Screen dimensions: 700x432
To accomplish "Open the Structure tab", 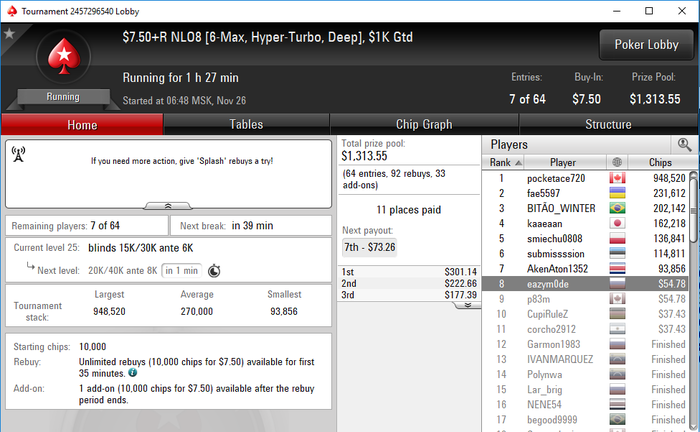I will point(608,125).
